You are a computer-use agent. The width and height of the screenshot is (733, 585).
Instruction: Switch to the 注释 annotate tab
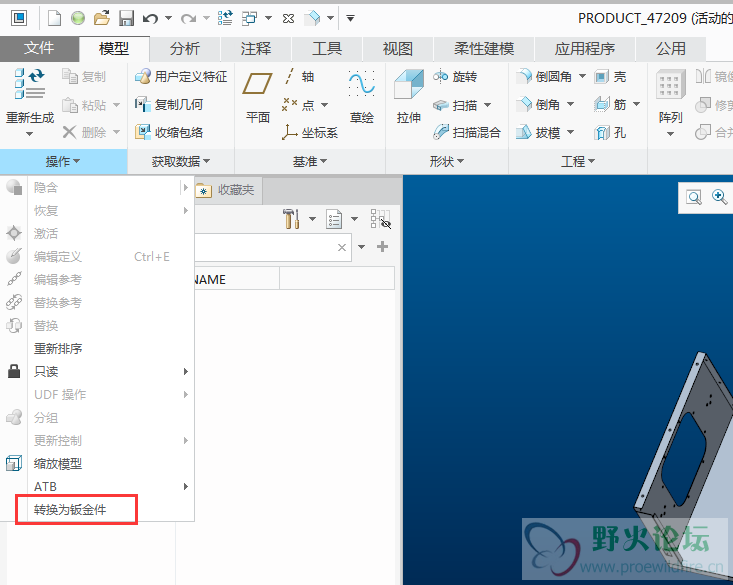click(256, 49)
